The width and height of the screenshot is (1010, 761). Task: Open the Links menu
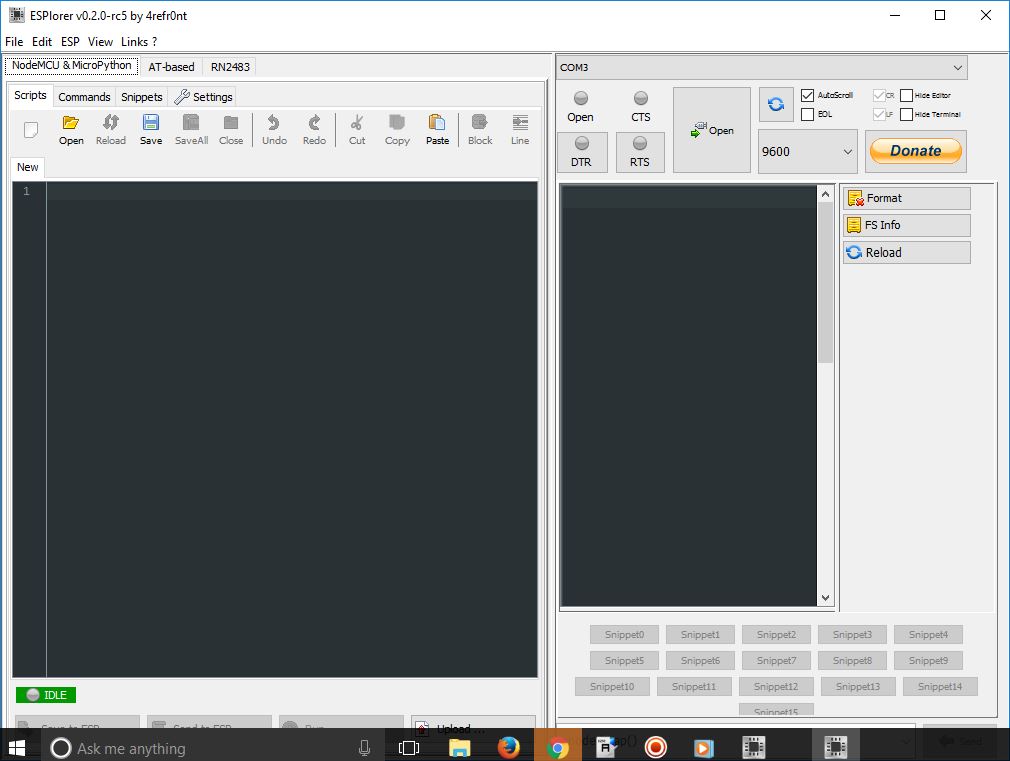(x=135, y=42)
